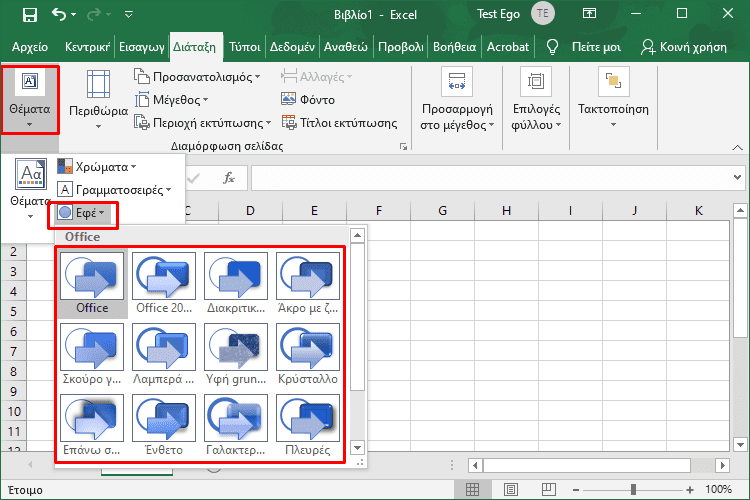Select the Υφή grun... effect thumbnail

[x=236, y=355]
